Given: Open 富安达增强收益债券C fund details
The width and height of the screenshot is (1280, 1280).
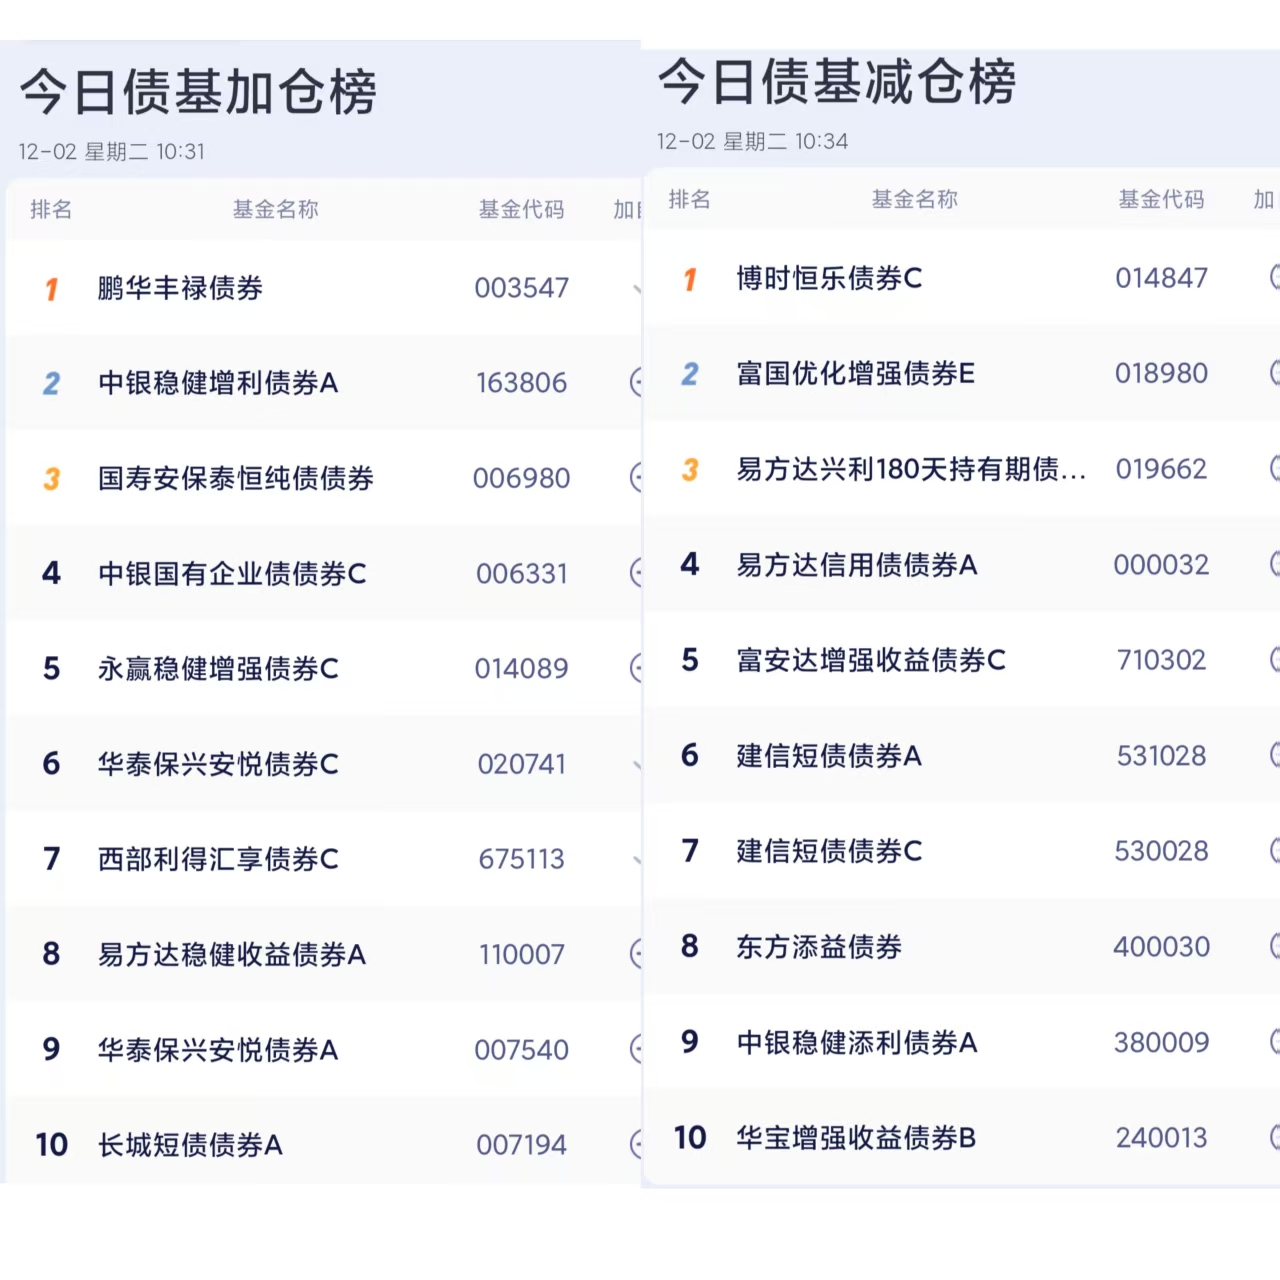Looking at the screenshot, I should click(x=871, y=660).
